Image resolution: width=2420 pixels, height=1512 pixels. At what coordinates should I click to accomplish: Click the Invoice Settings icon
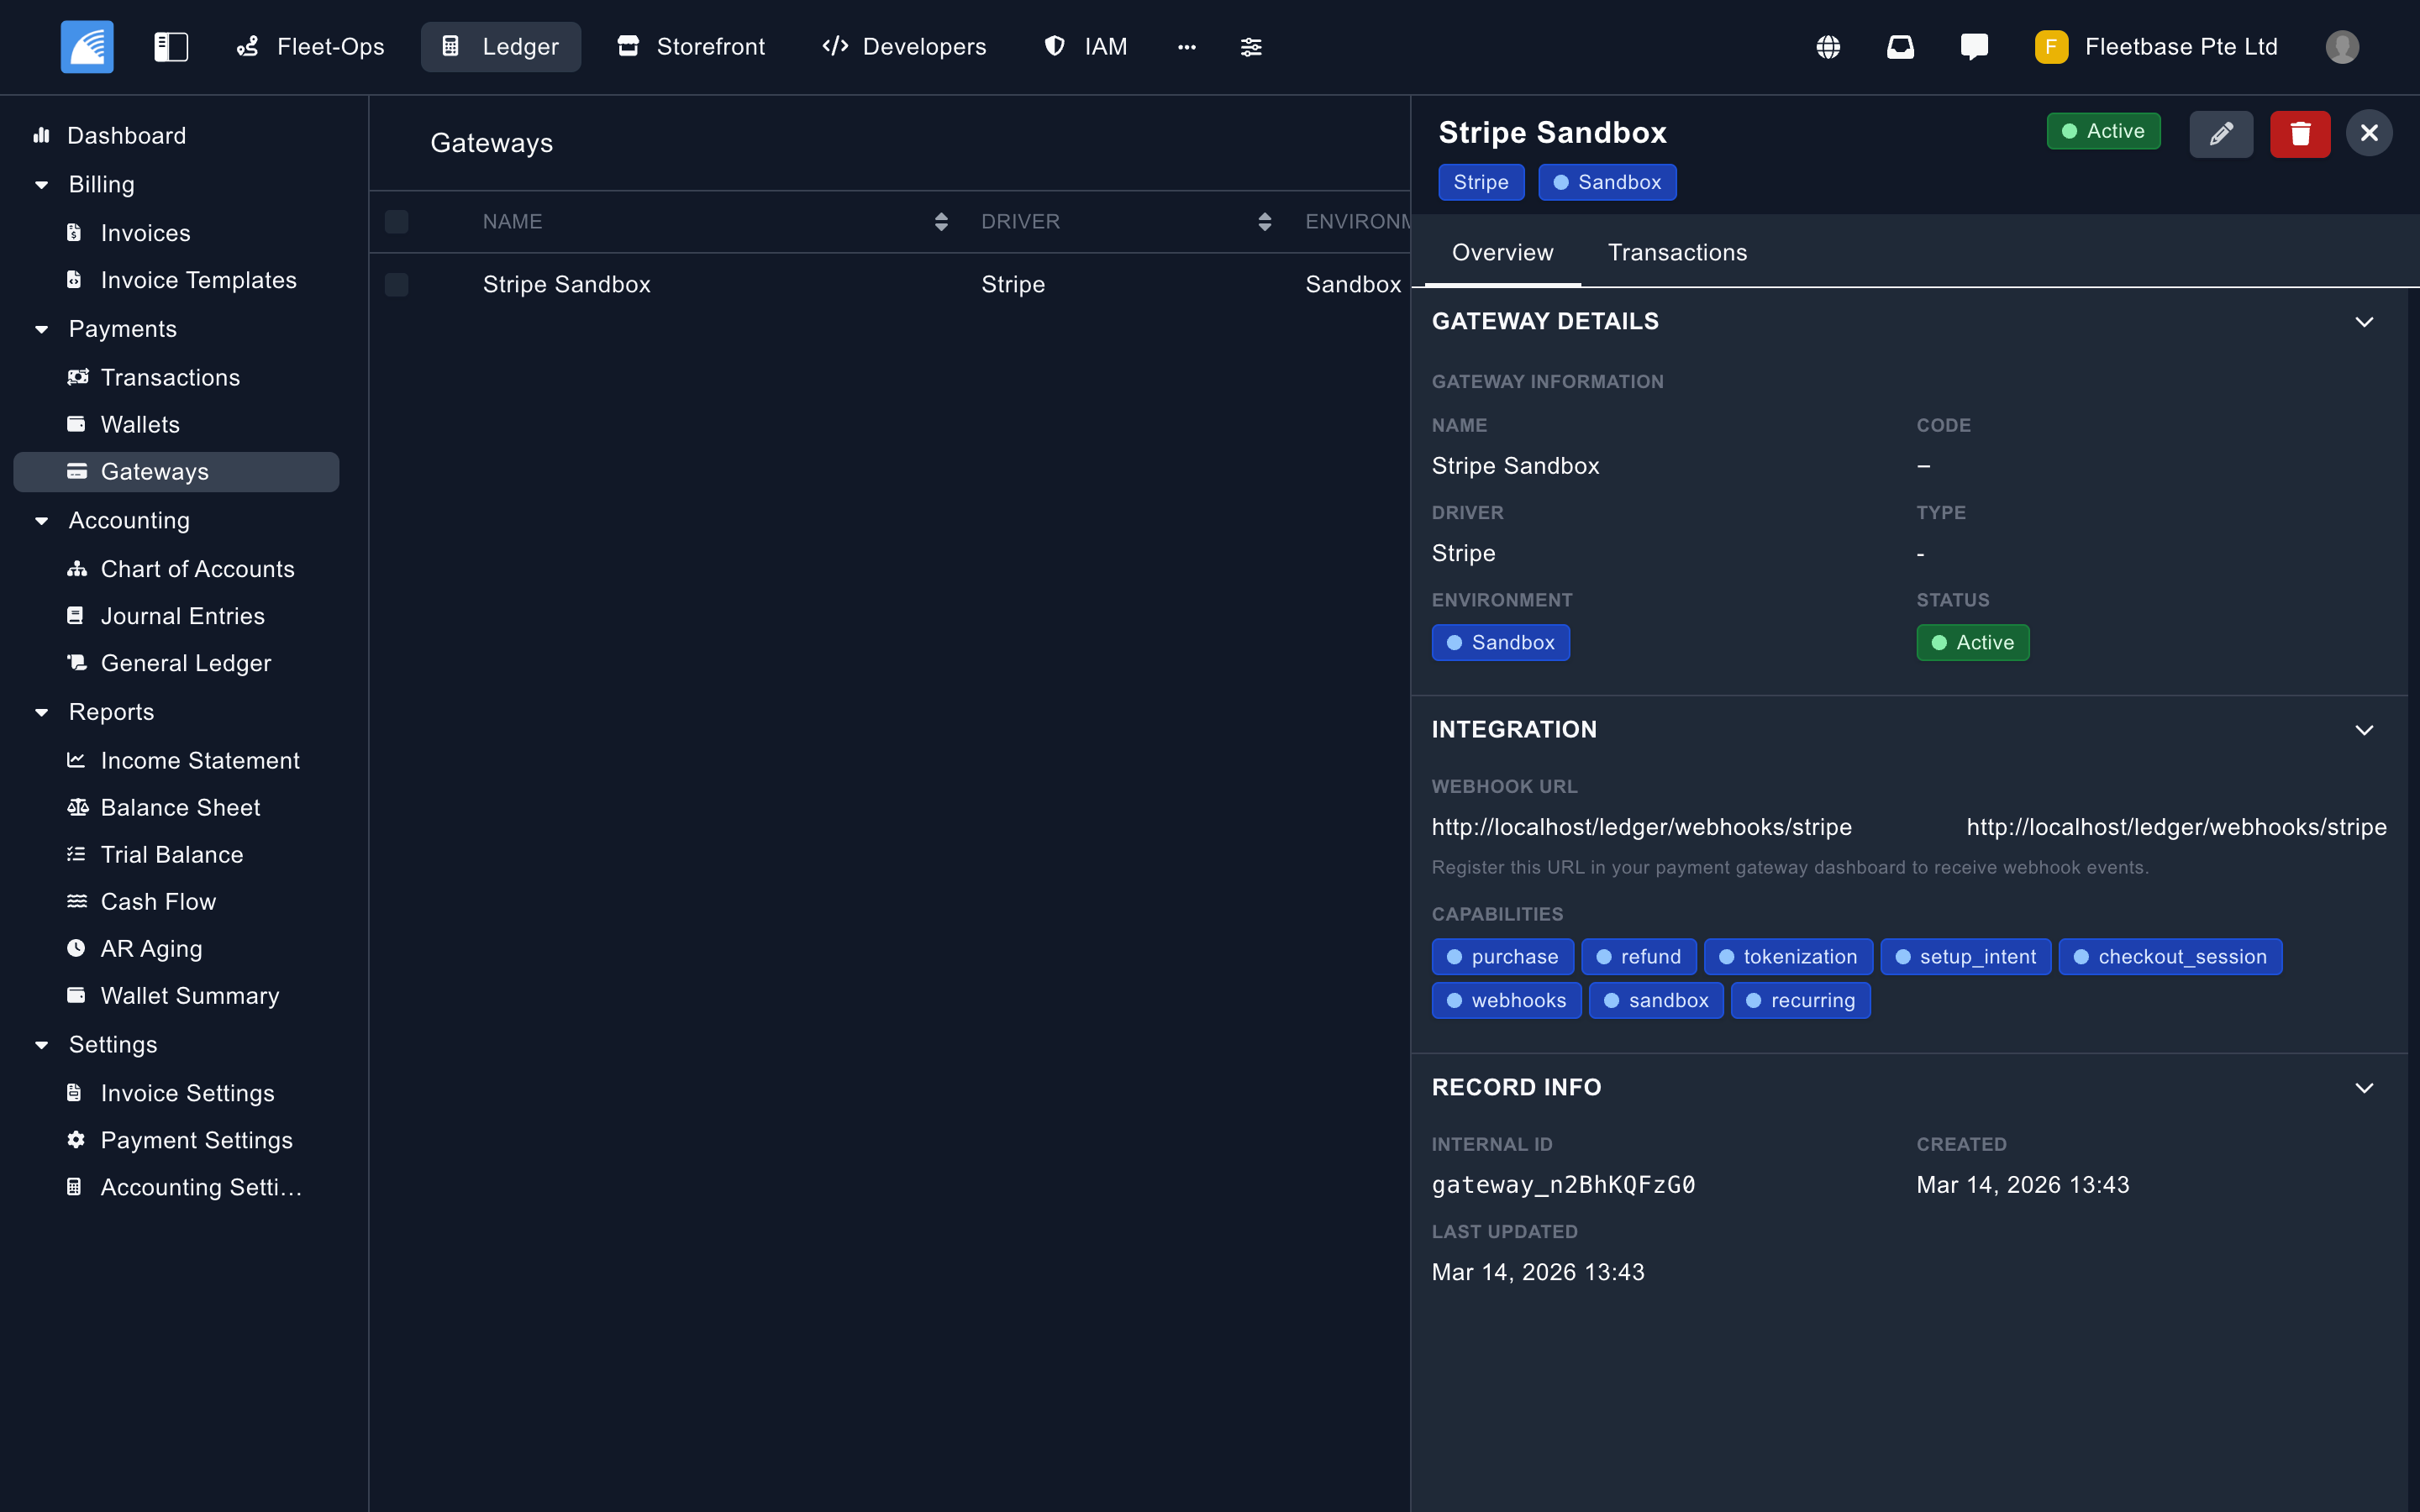[x=74, y=1093]
